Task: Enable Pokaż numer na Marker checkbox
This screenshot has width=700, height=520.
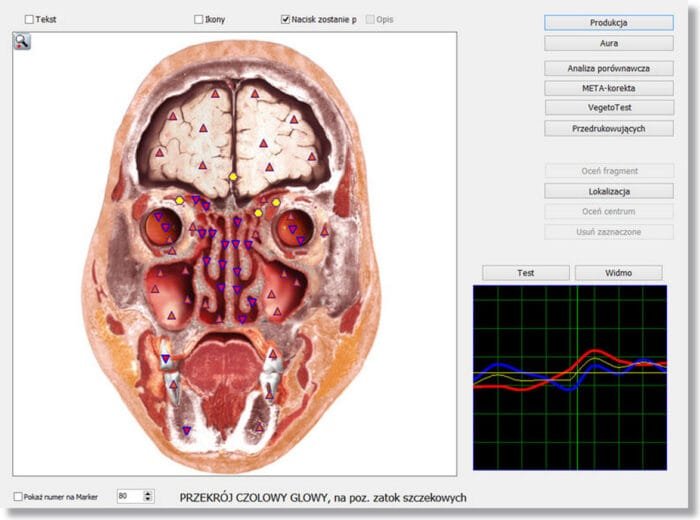Action: point(19,496)
